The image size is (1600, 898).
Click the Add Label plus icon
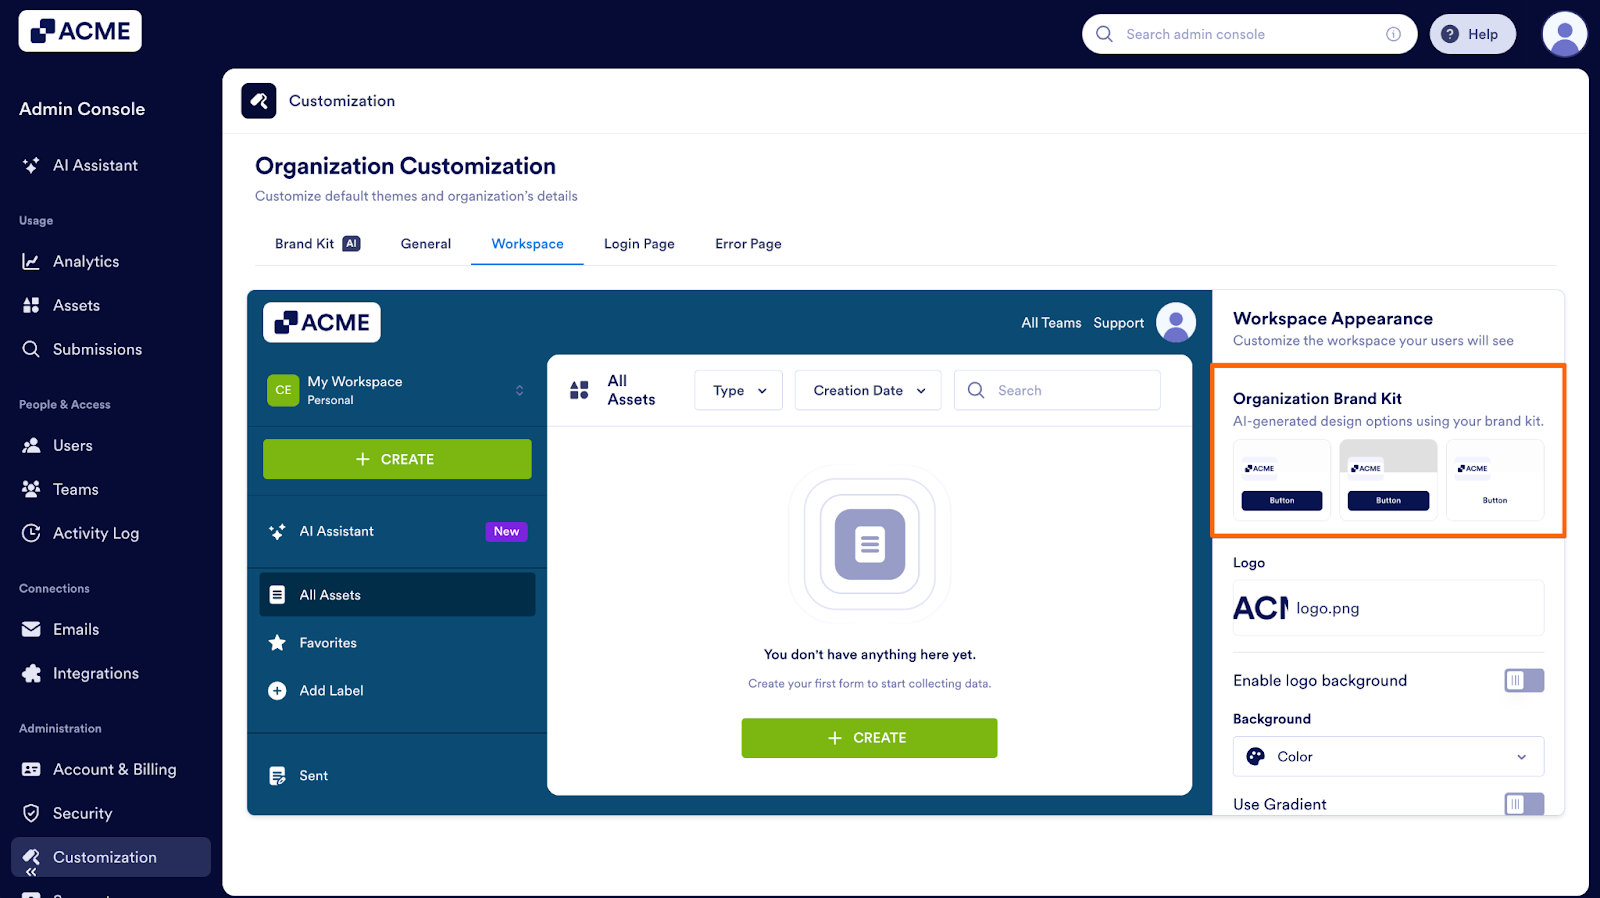pyautogui.click(x=277, y=691)
